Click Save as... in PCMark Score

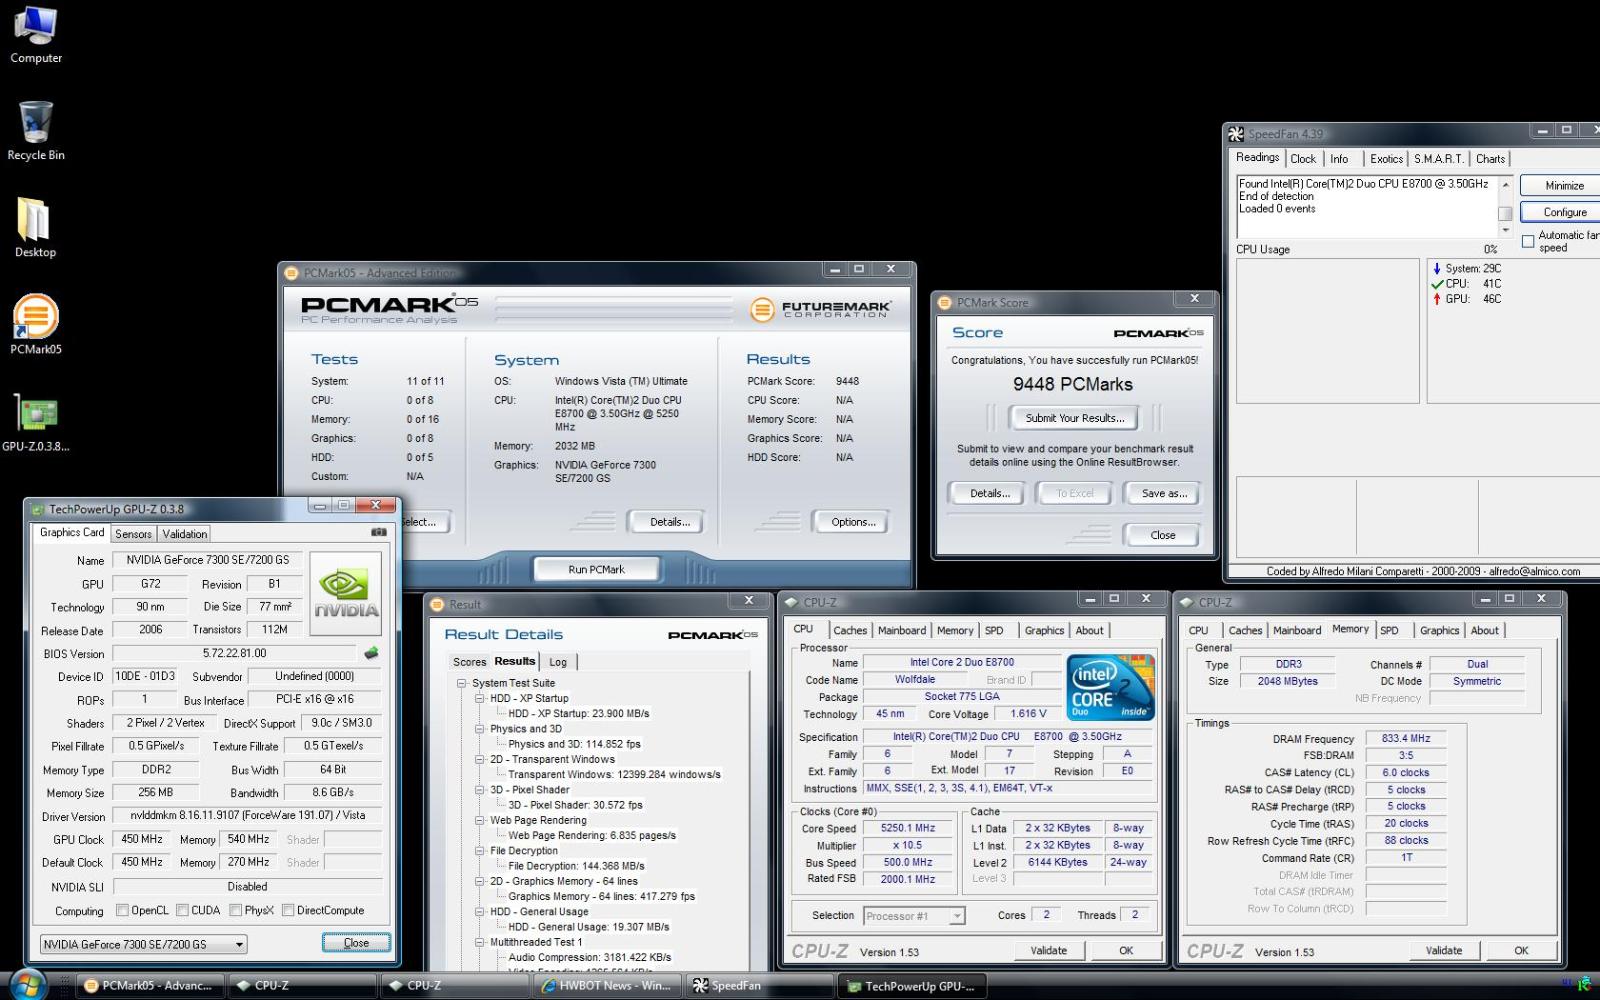[1164, 493]
